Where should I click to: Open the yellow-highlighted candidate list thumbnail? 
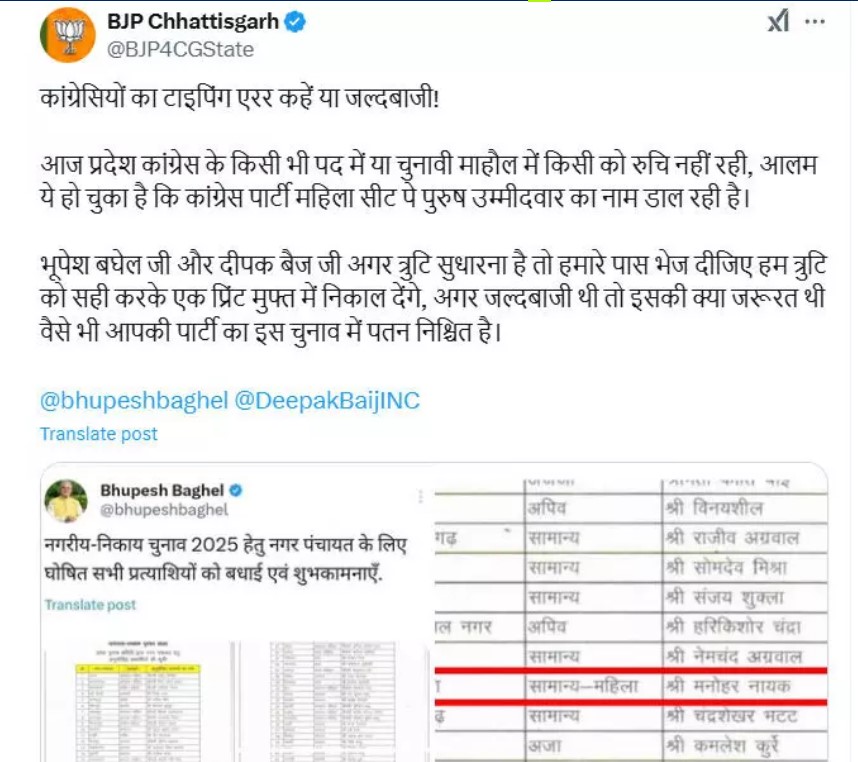coord(138,701)
